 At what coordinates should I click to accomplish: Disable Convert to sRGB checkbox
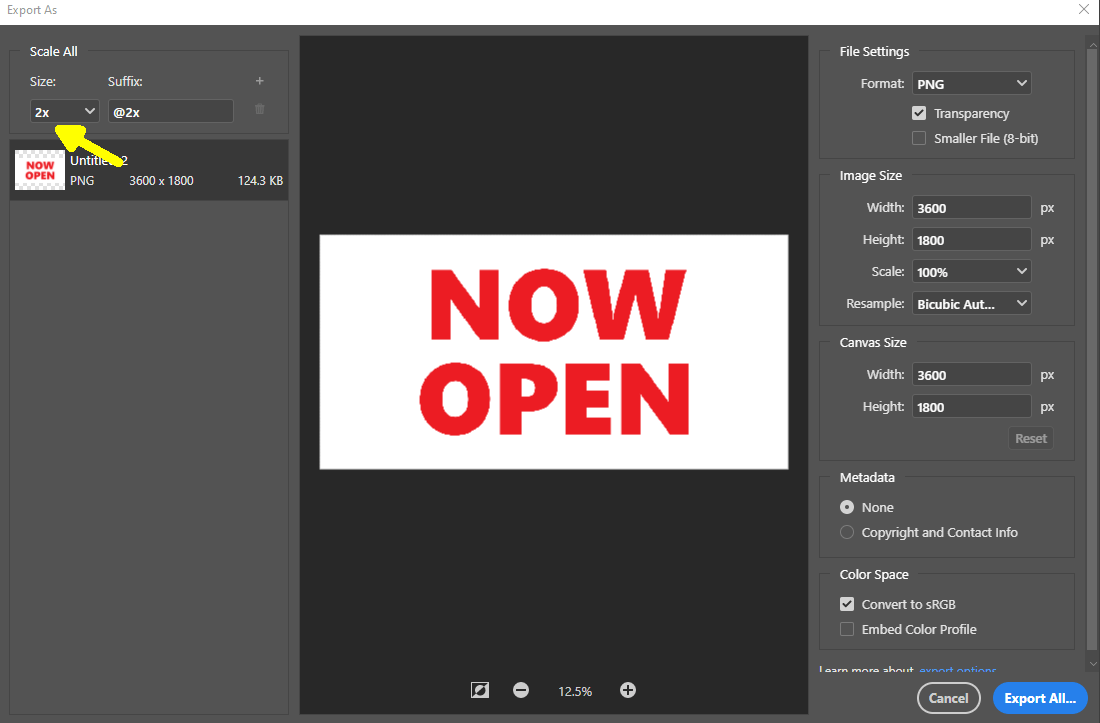tap(847, 604)
